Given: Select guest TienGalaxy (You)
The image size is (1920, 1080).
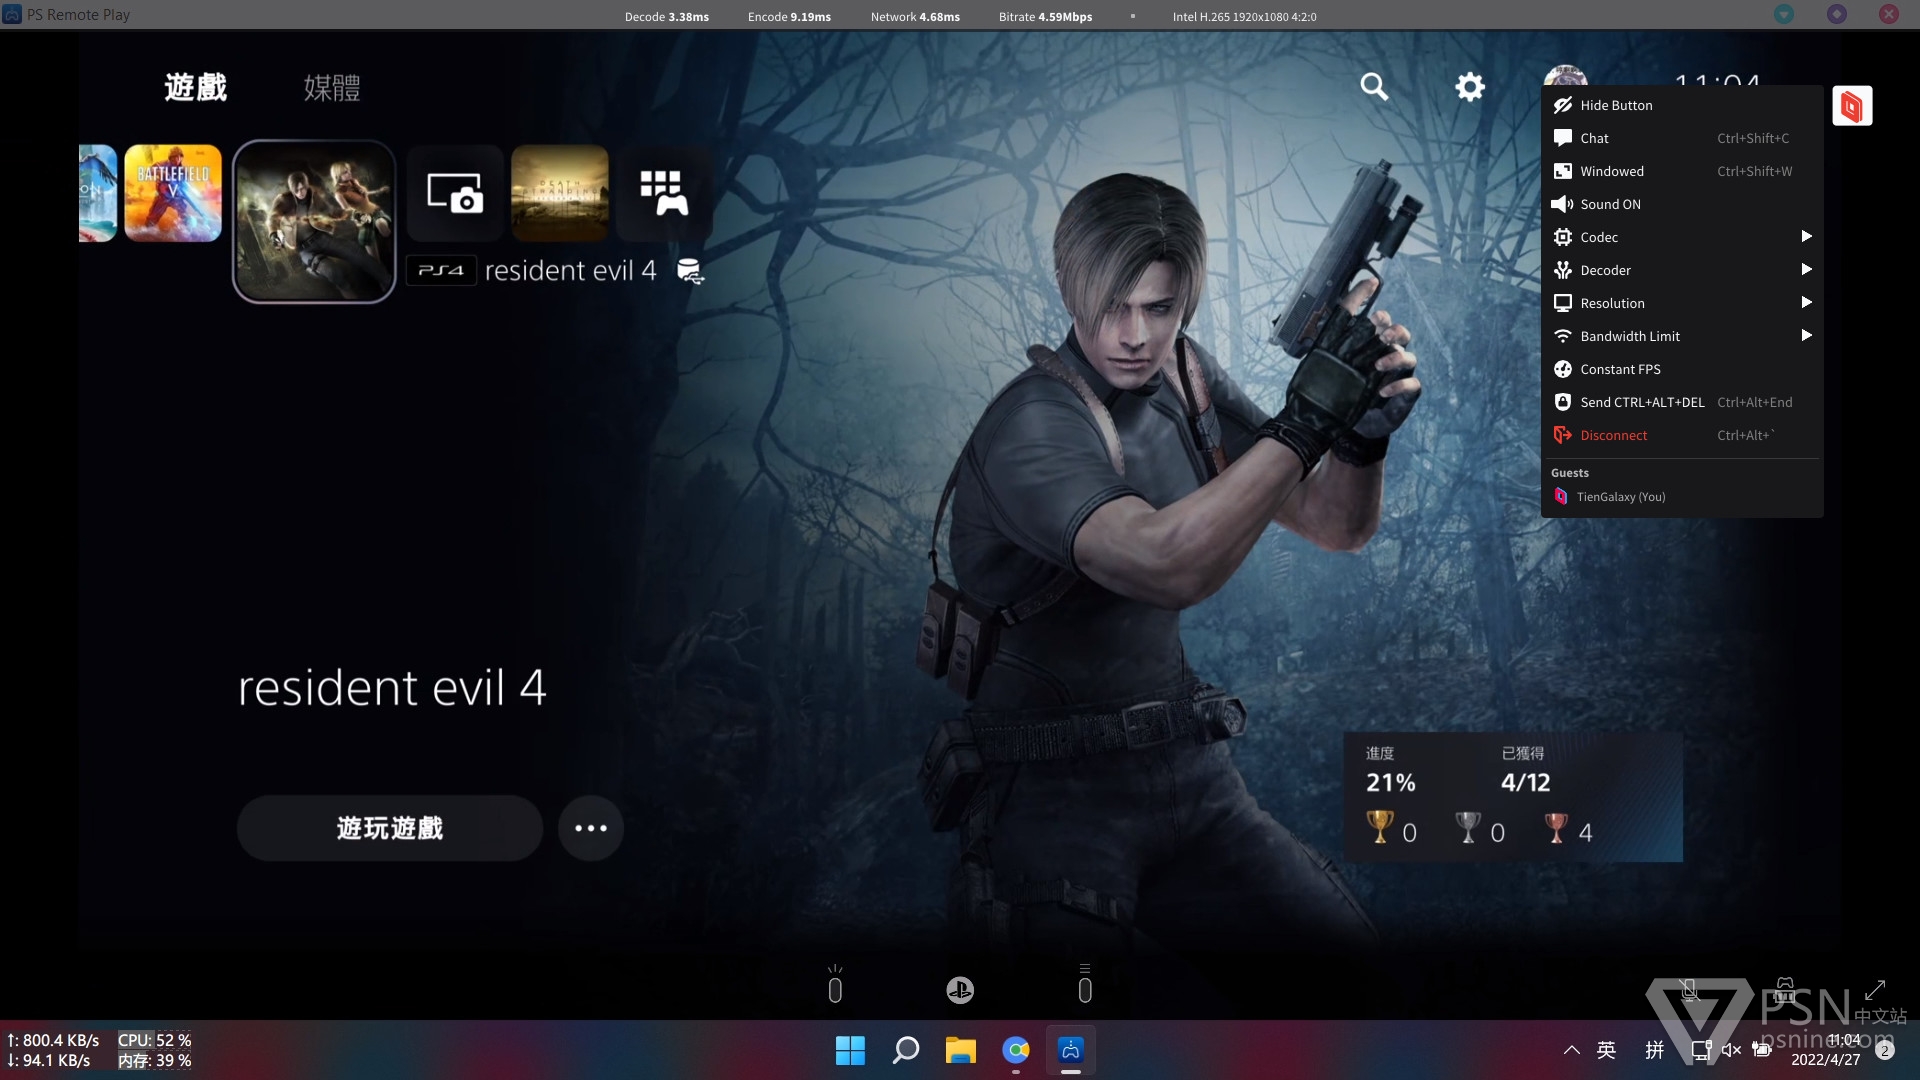Looking at the screenshot, I should (x=1610, y=497).
